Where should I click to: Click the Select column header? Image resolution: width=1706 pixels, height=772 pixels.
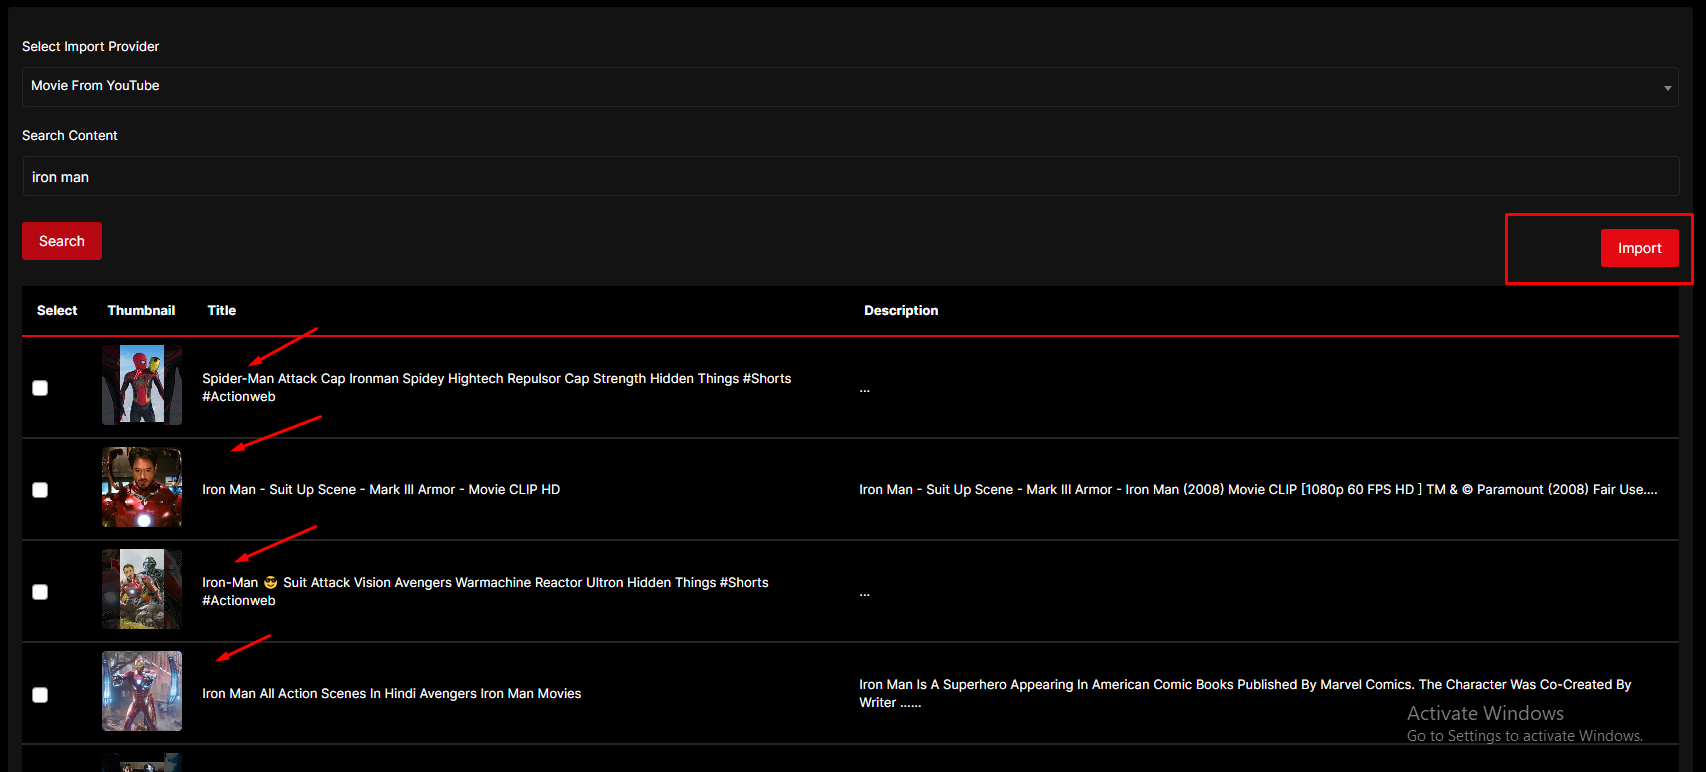(x=57, y=310)
